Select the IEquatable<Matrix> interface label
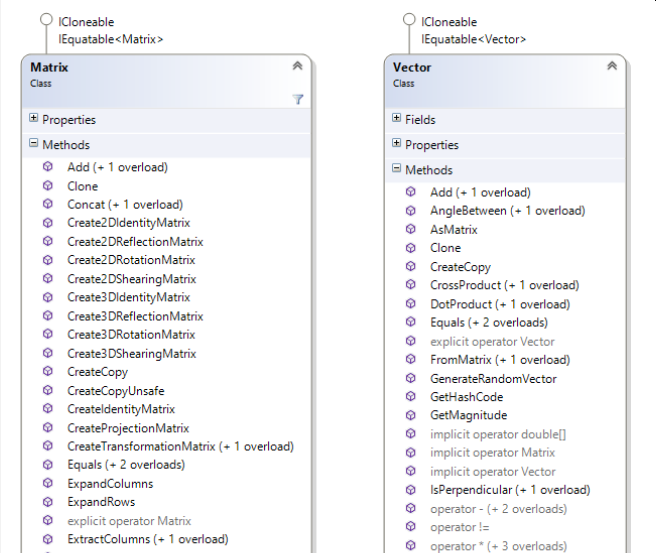The image size is (656, 553). [110, 39]
